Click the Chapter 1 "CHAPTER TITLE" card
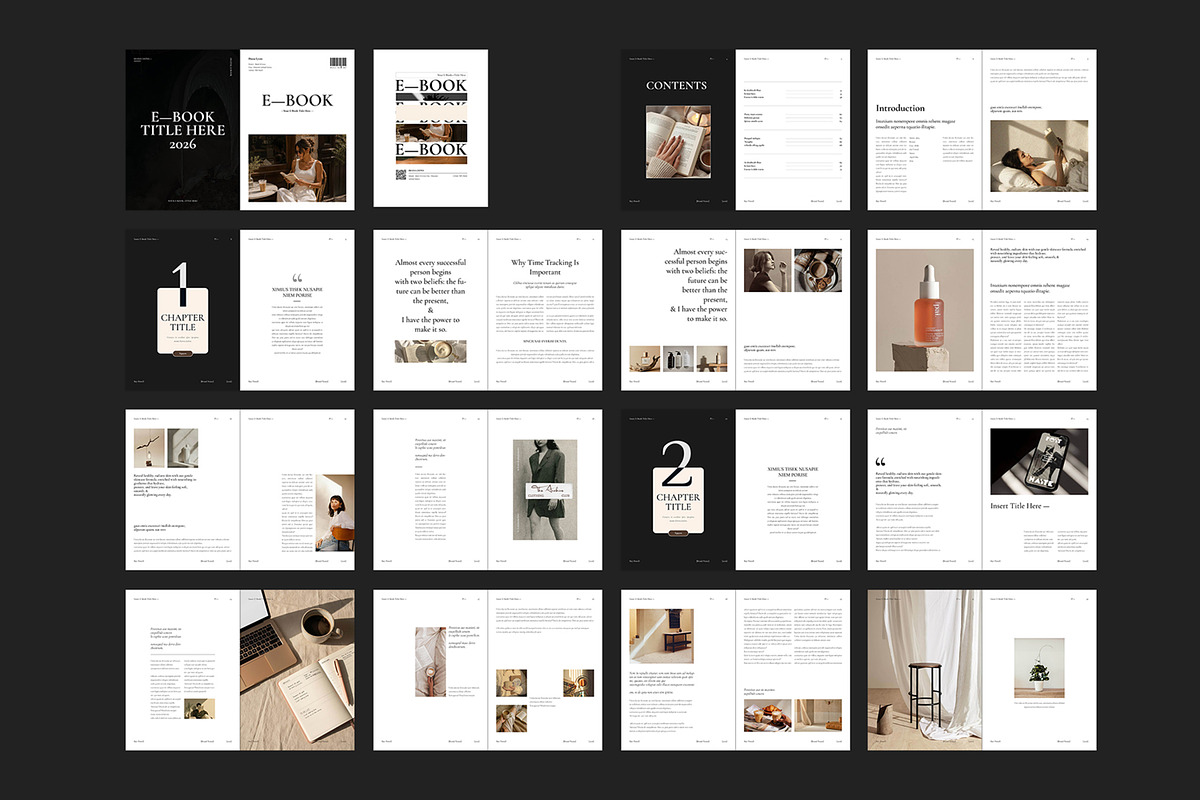 pyautogui.click(x=183, y=323)
